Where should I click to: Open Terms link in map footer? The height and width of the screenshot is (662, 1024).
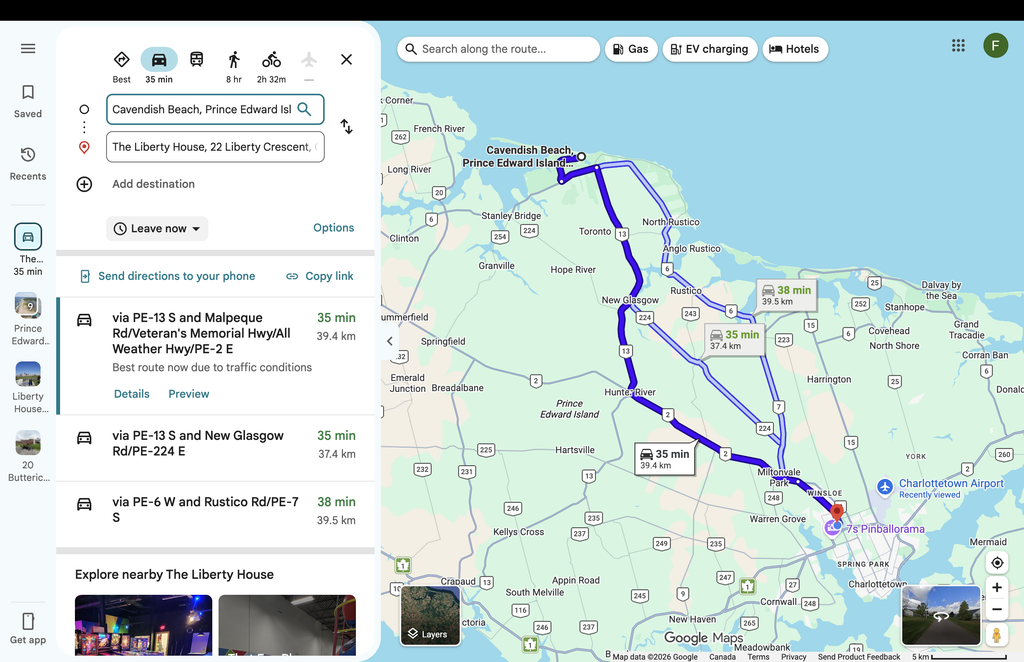click(x=758, y=657)
